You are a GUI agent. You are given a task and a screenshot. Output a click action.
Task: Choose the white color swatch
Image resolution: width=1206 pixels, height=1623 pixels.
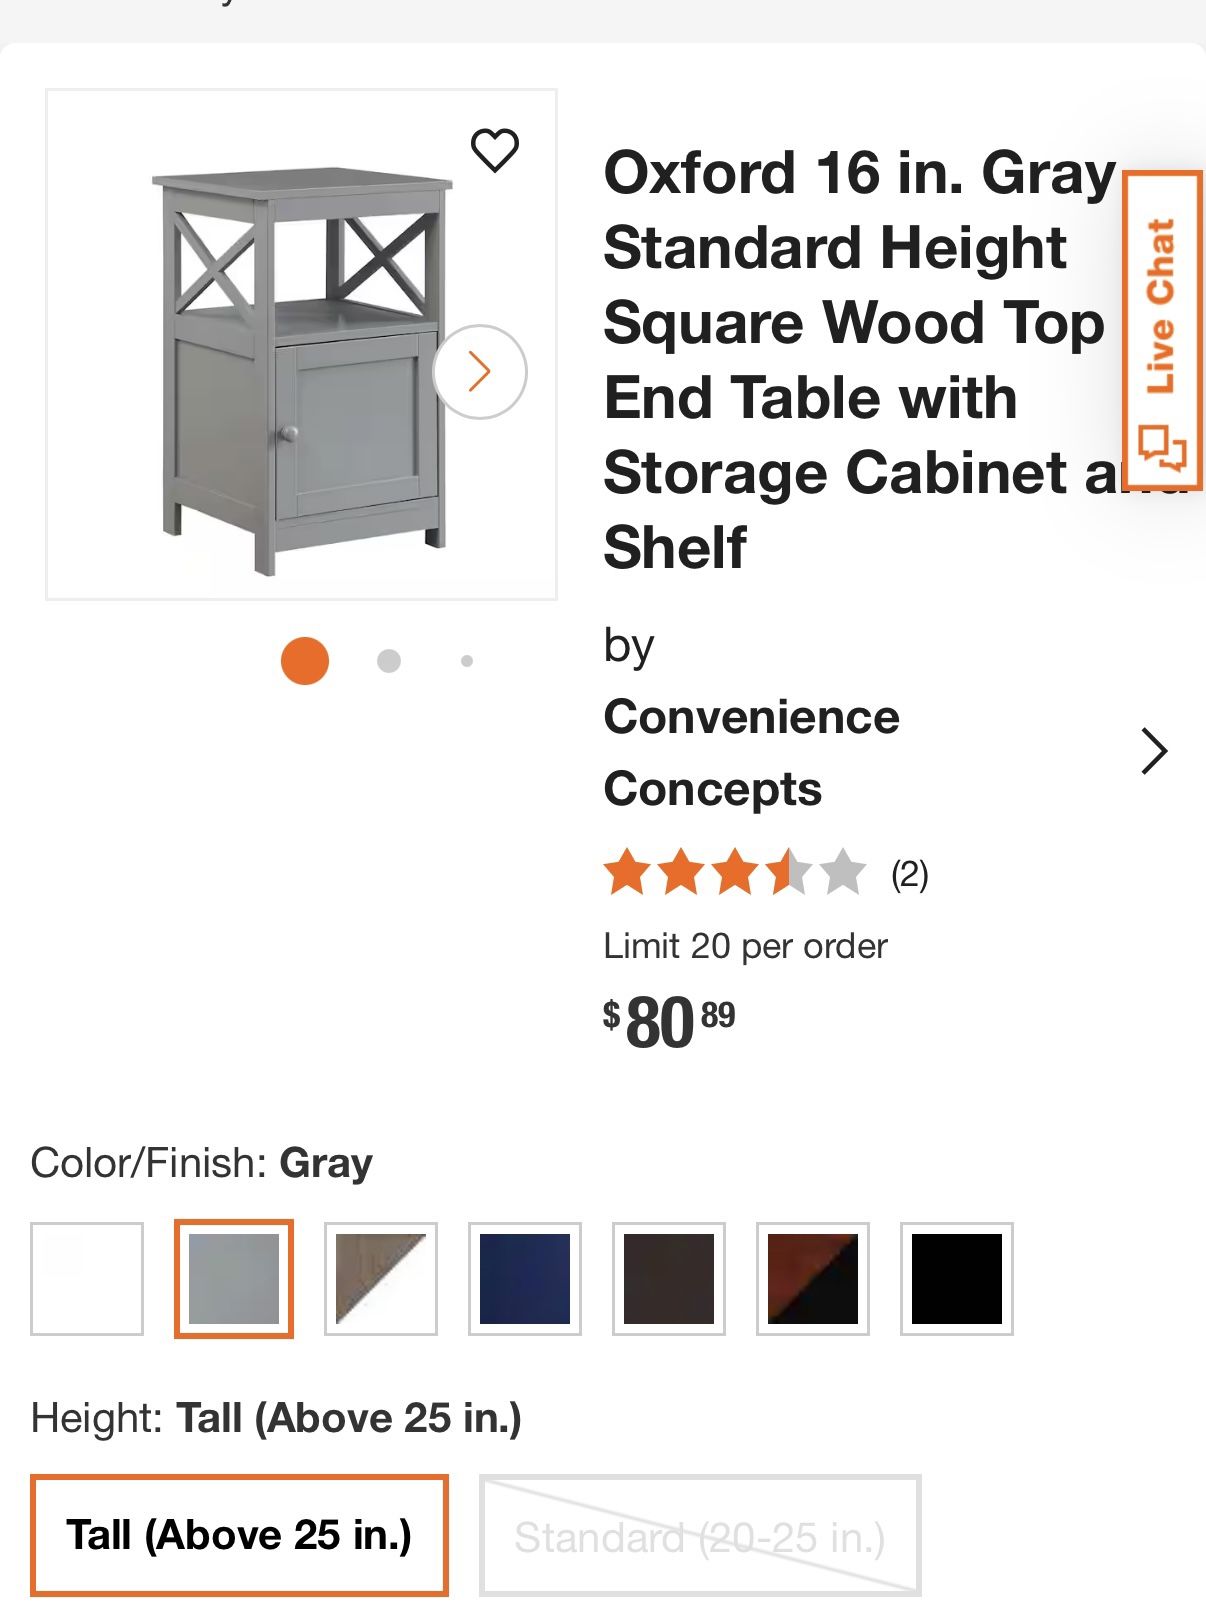(87, 1279)
